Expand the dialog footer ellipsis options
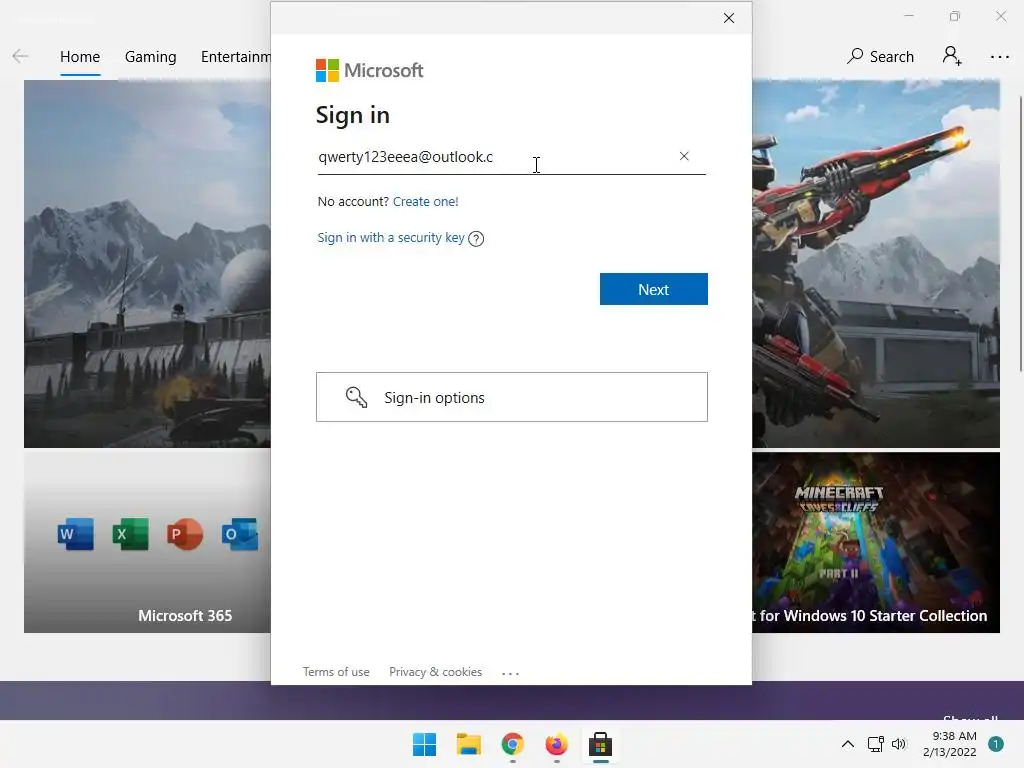Viewport: 1024px width, 768px height. click(510, 673)
